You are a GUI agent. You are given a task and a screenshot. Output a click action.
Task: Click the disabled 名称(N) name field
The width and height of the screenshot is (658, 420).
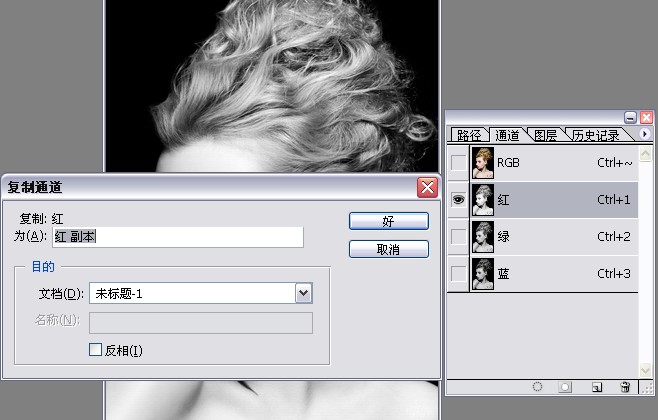(x=201, y=323)
